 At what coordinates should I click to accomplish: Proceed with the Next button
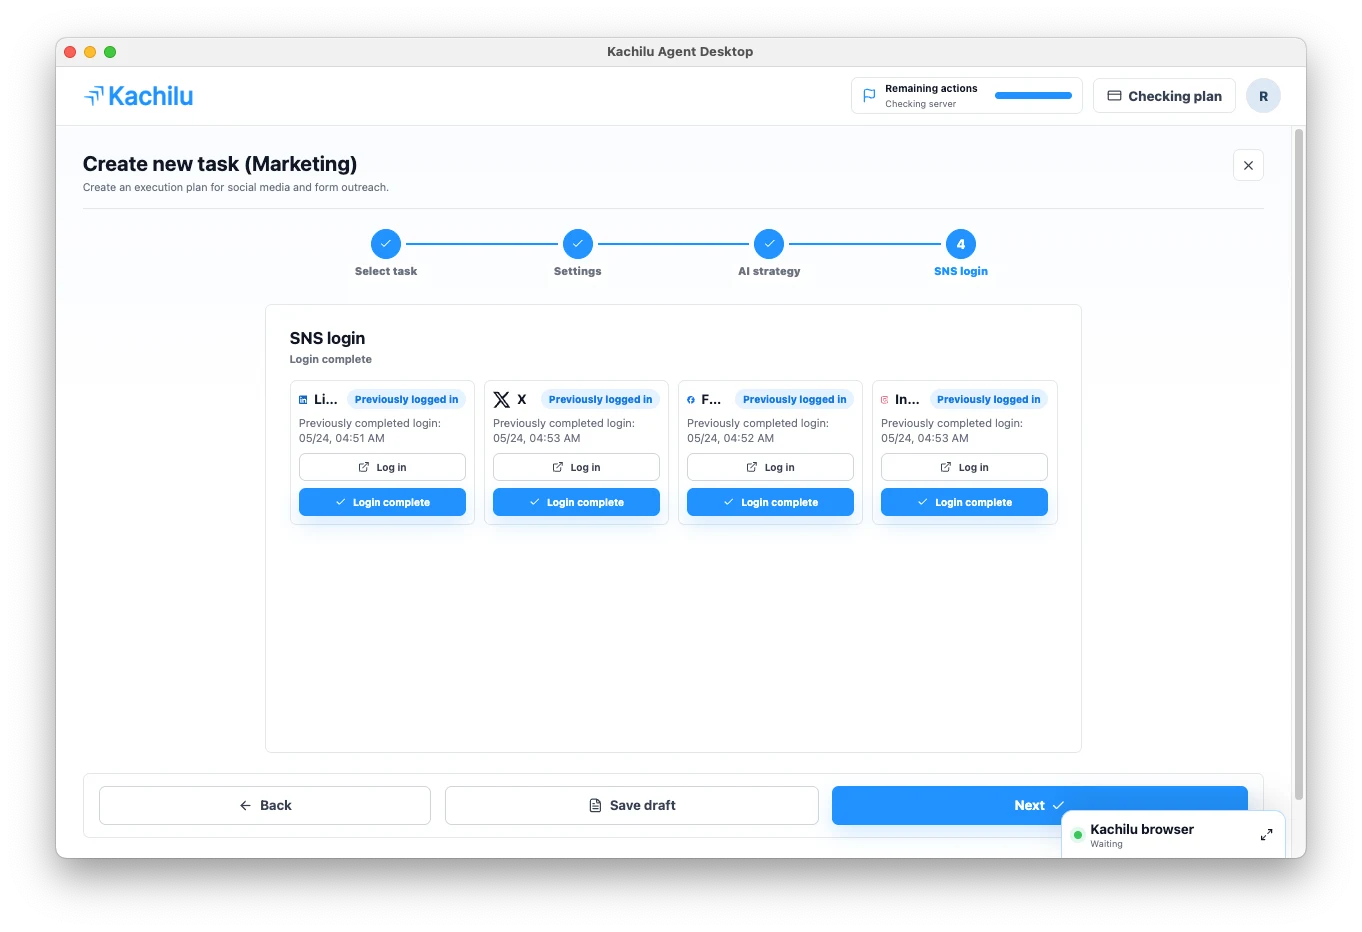point(1040,805)
